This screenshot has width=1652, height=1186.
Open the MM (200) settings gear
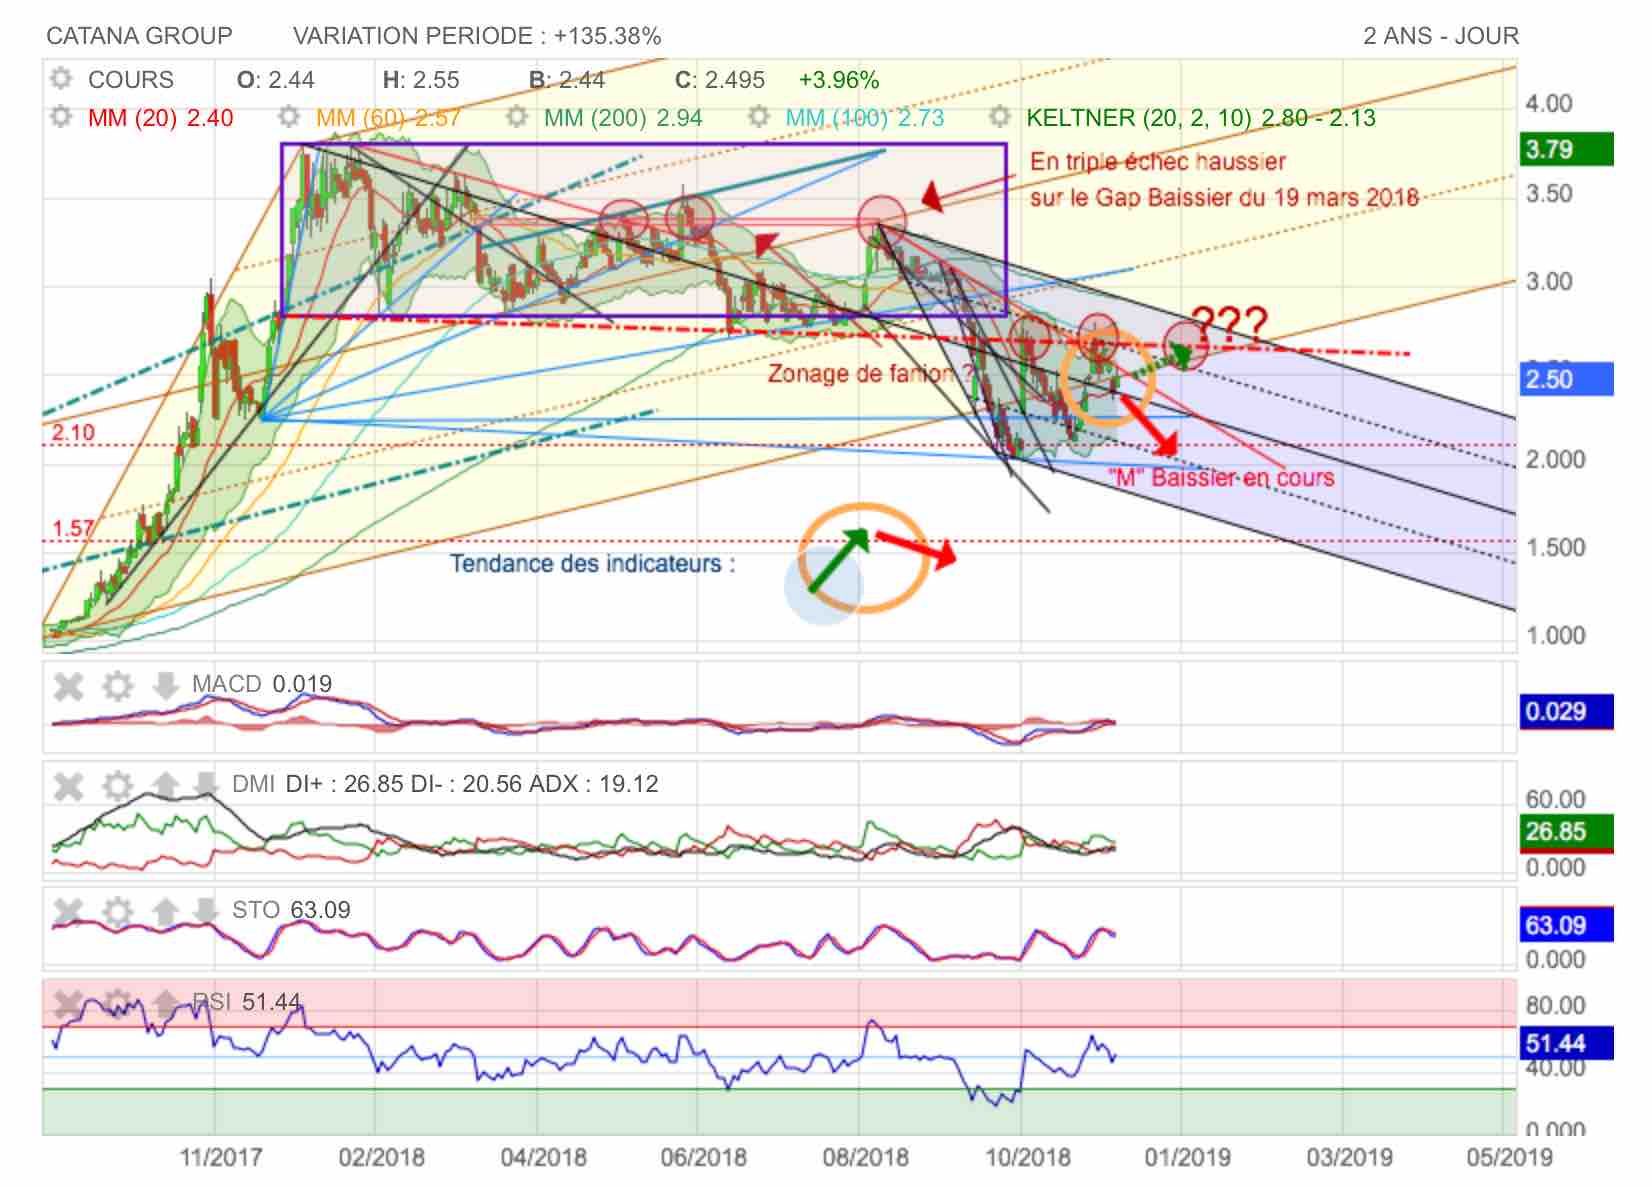pyautogui.click(x=517, y=117)
